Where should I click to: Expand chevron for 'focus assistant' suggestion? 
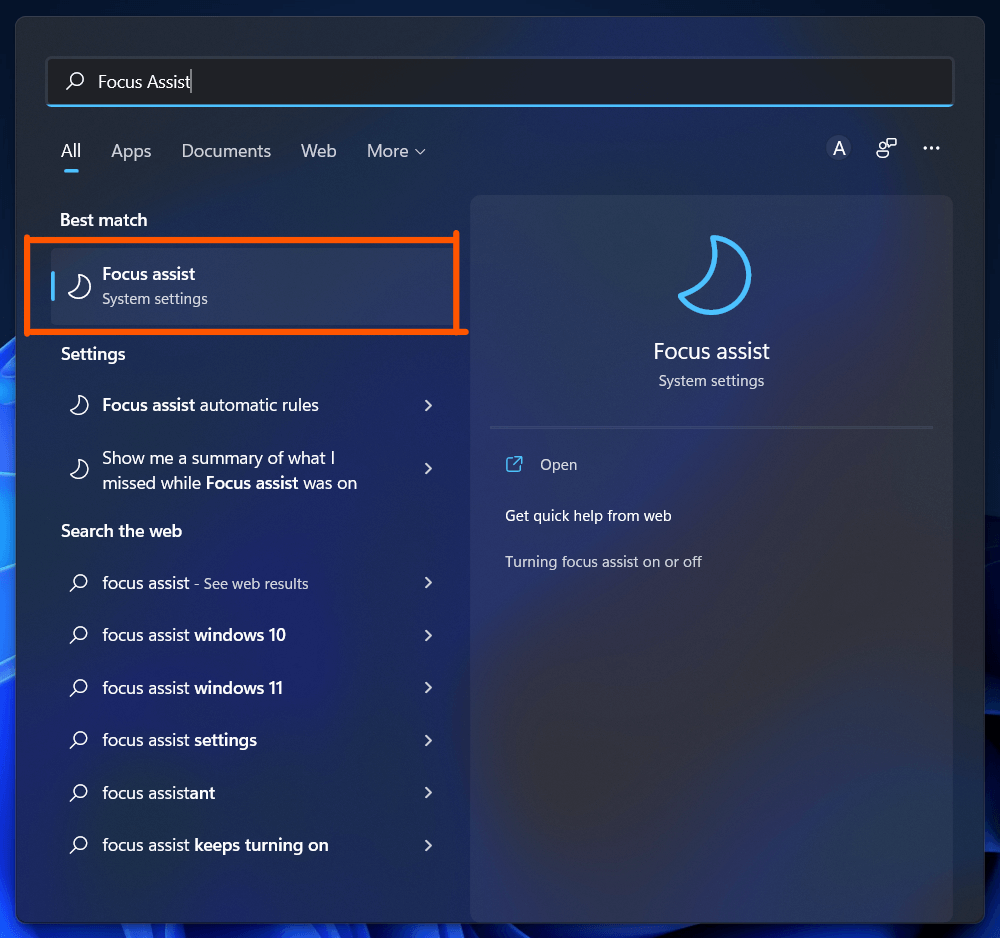429,793
